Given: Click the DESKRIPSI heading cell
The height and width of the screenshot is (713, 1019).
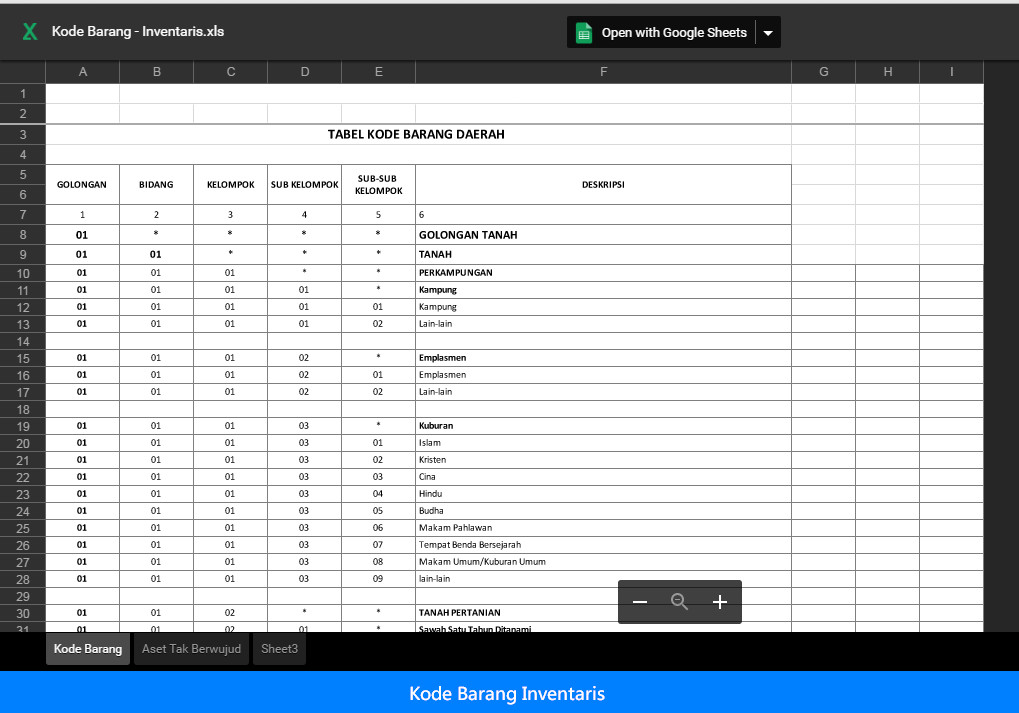Looking at the screenshot, I should [x=603, y=185].
